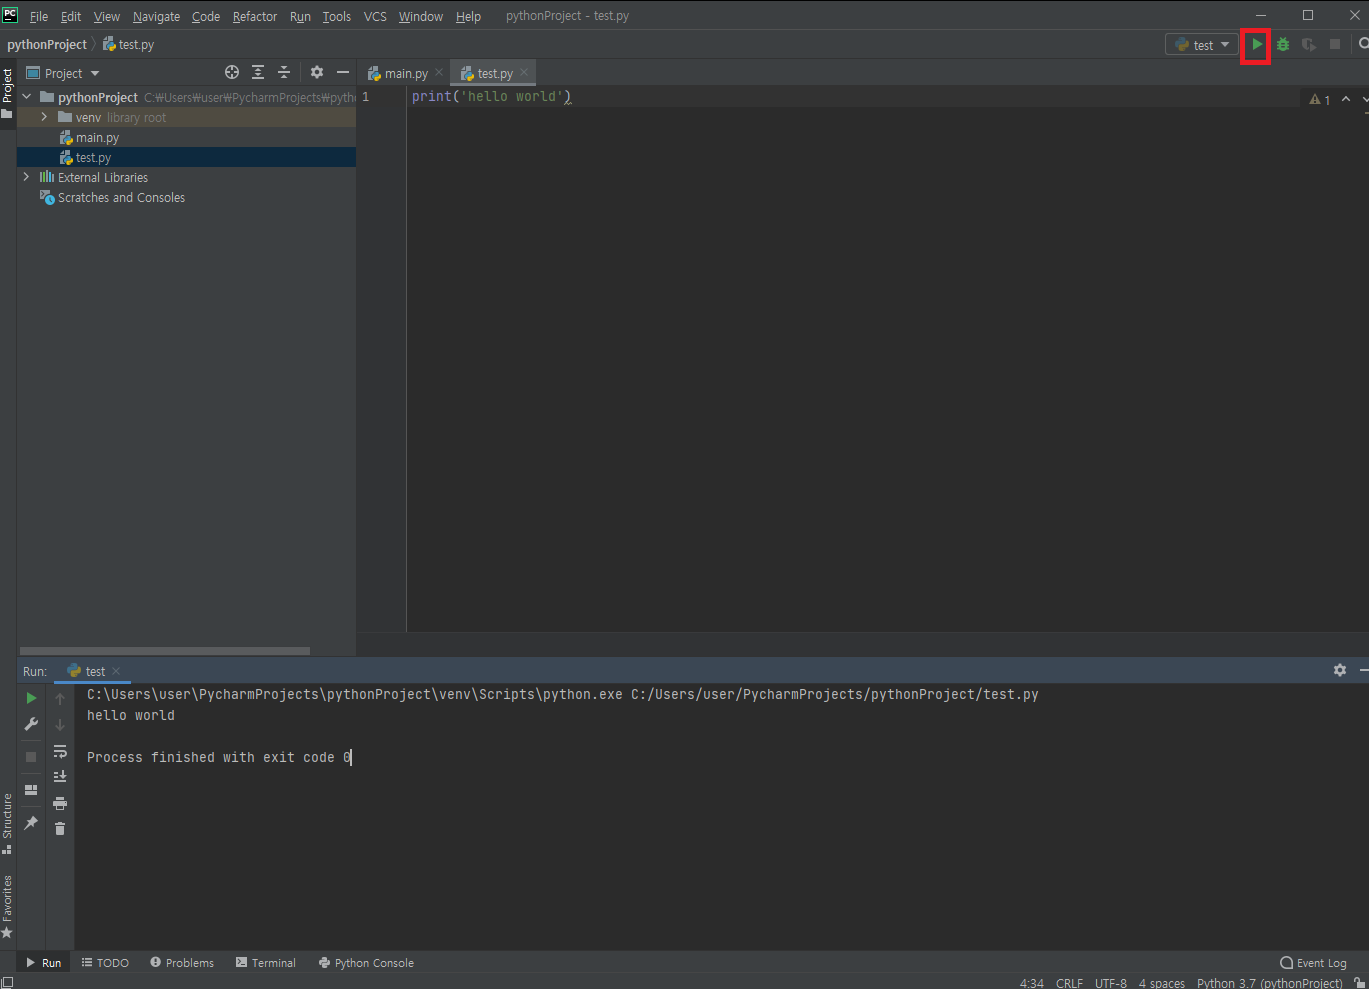Image resolution: width=1369 pixels, height=989 pixels.
Task: Hide the Project tool window
Action: pos(343,73)
